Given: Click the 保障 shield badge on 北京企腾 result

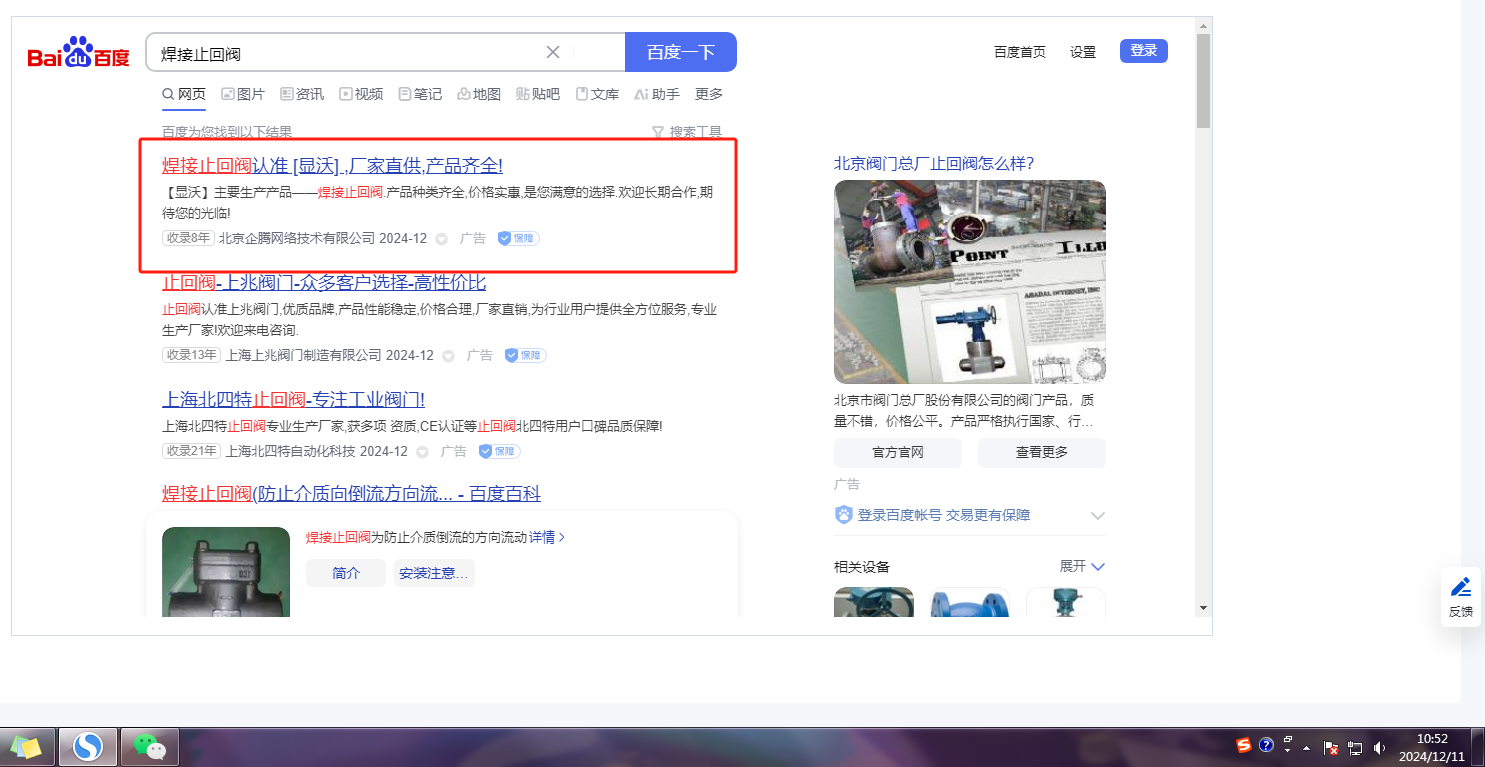Looking at the screenshot, I should click(519, 238).
